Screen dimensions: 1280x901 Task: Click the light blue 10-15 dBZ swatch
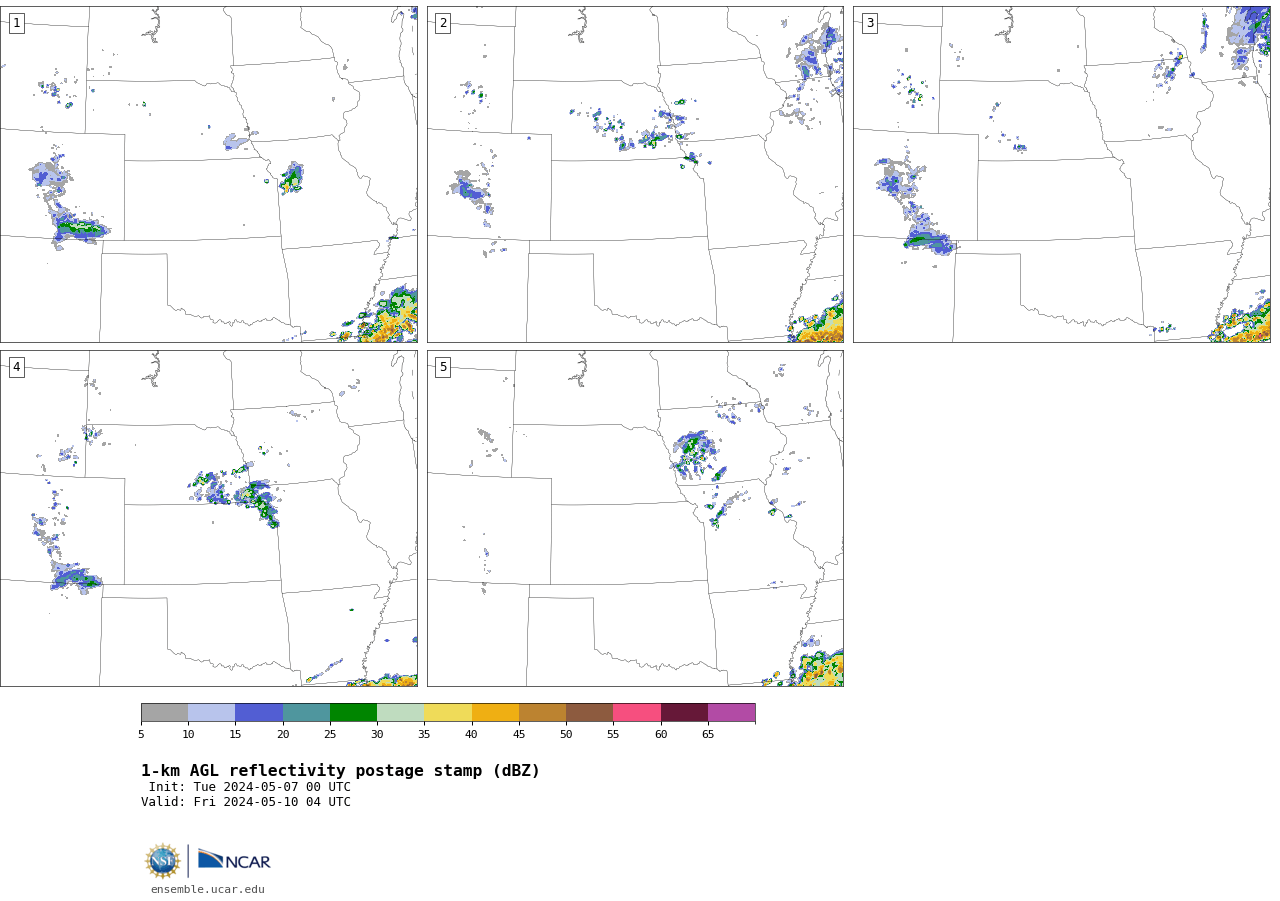point(212,712)
